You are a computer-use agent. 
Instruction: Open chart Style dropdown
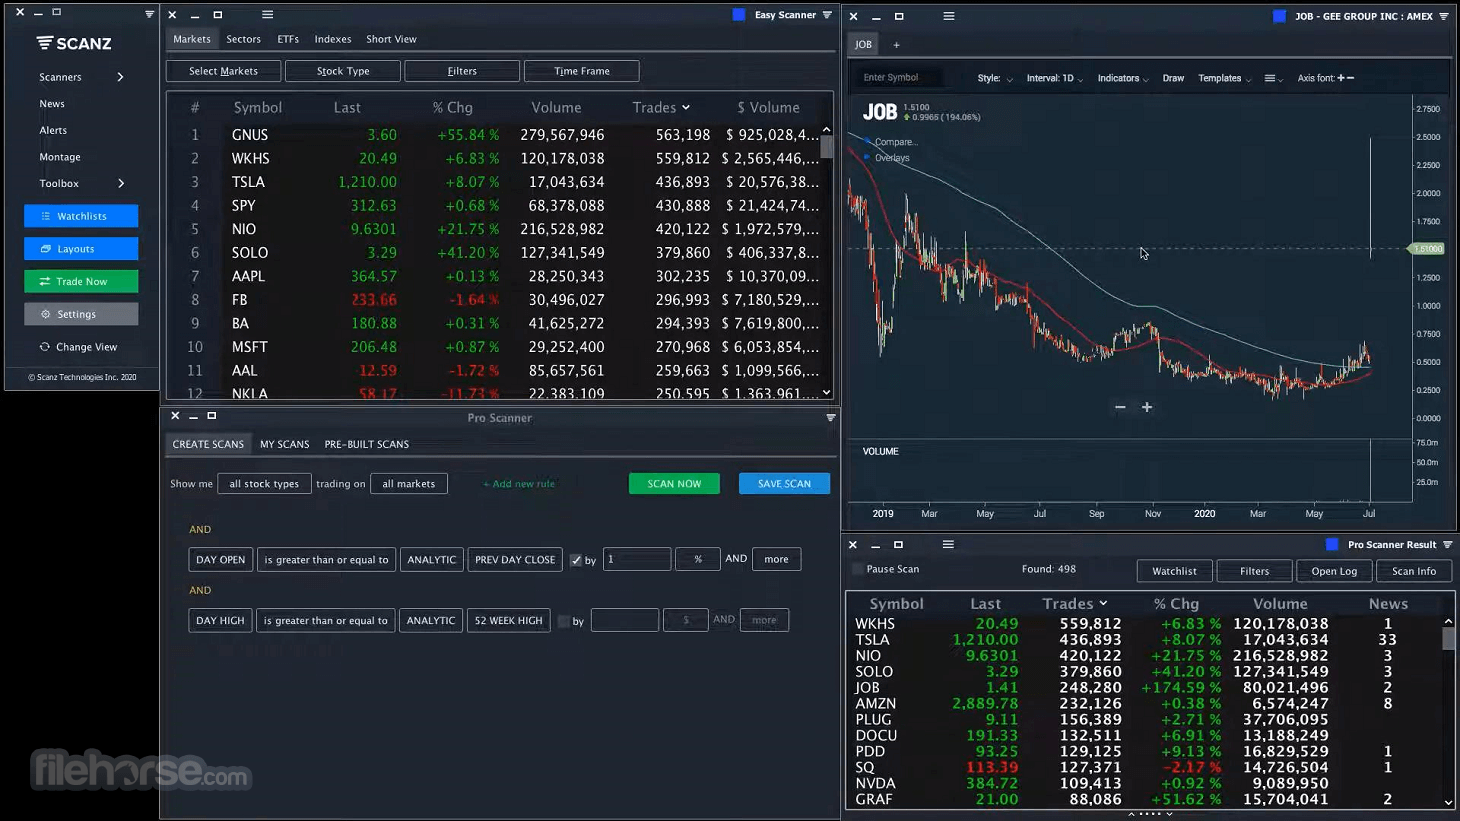click(x=995, y=78)
